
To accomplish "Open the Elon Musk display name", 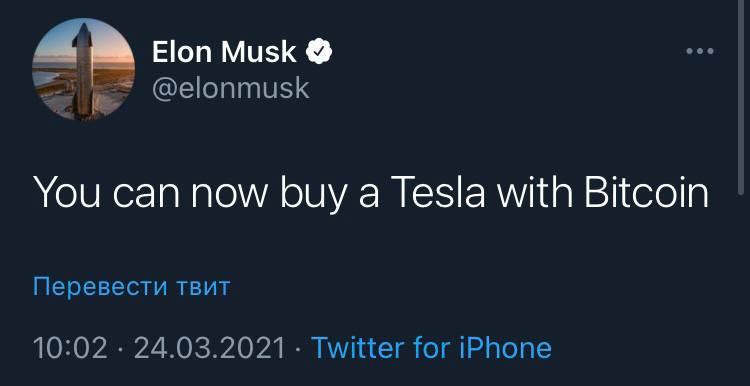I will 224,52.
